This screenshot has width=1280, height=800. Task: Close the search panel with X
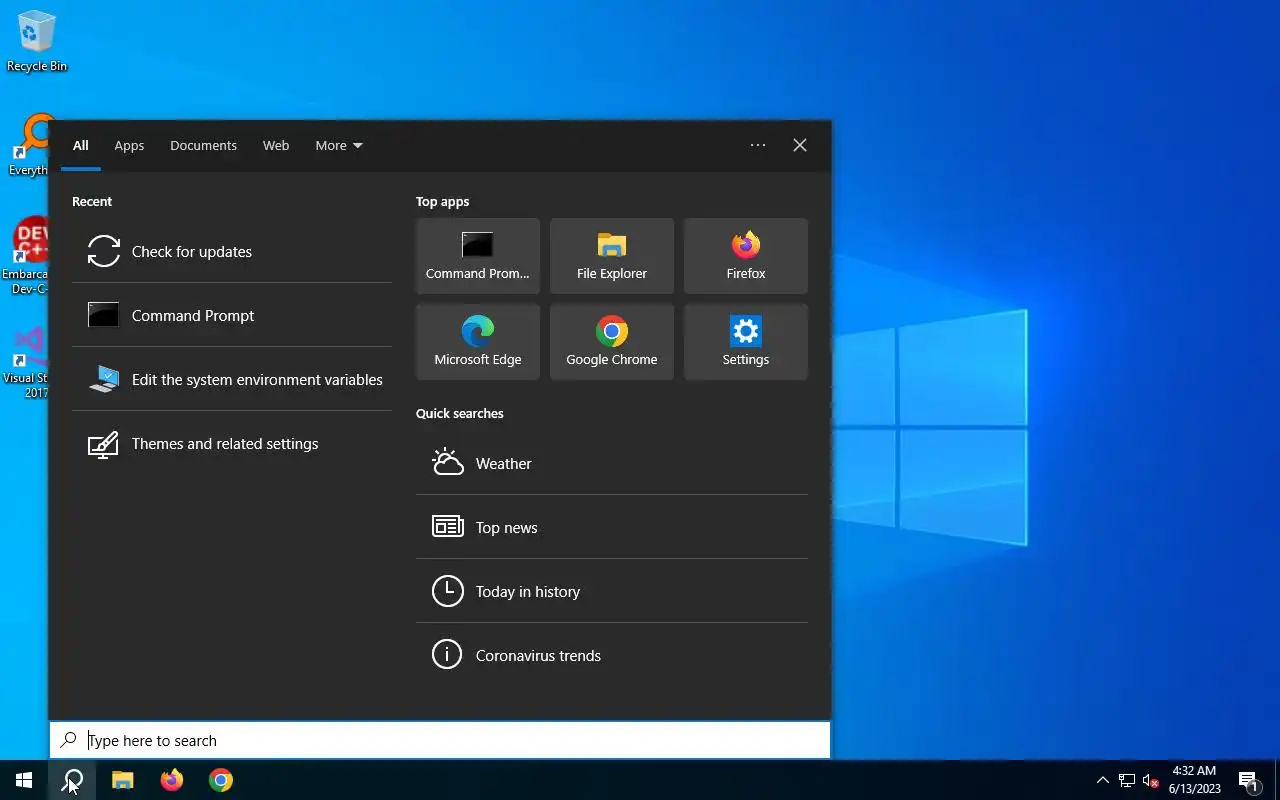800,145
